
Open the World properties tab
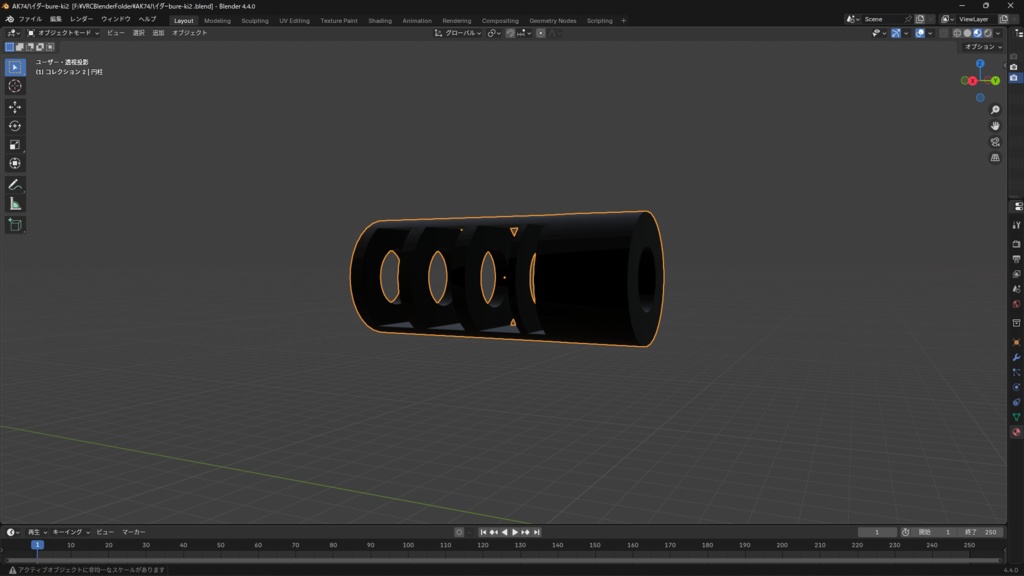tap(1016, 304)
